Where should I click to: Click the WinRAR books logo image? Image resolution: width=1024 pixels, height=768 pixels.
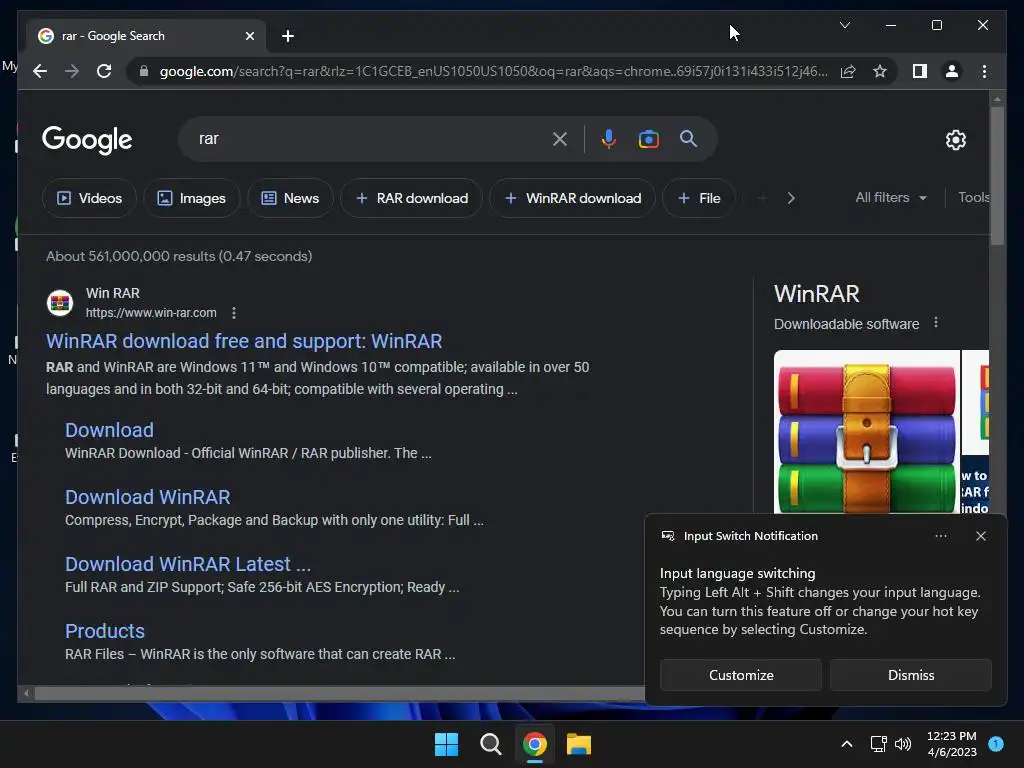pyautogui.click(x=867, y=432)
